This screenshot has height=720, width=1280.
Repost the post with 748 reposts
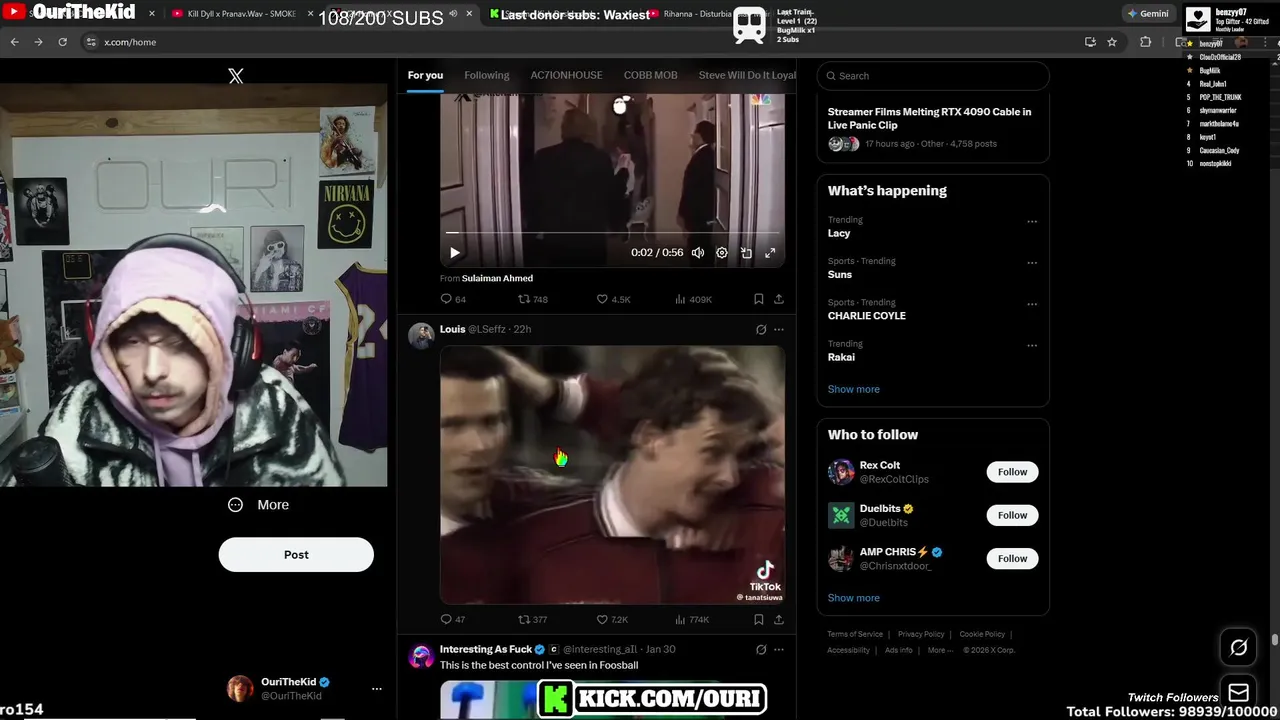532,299
